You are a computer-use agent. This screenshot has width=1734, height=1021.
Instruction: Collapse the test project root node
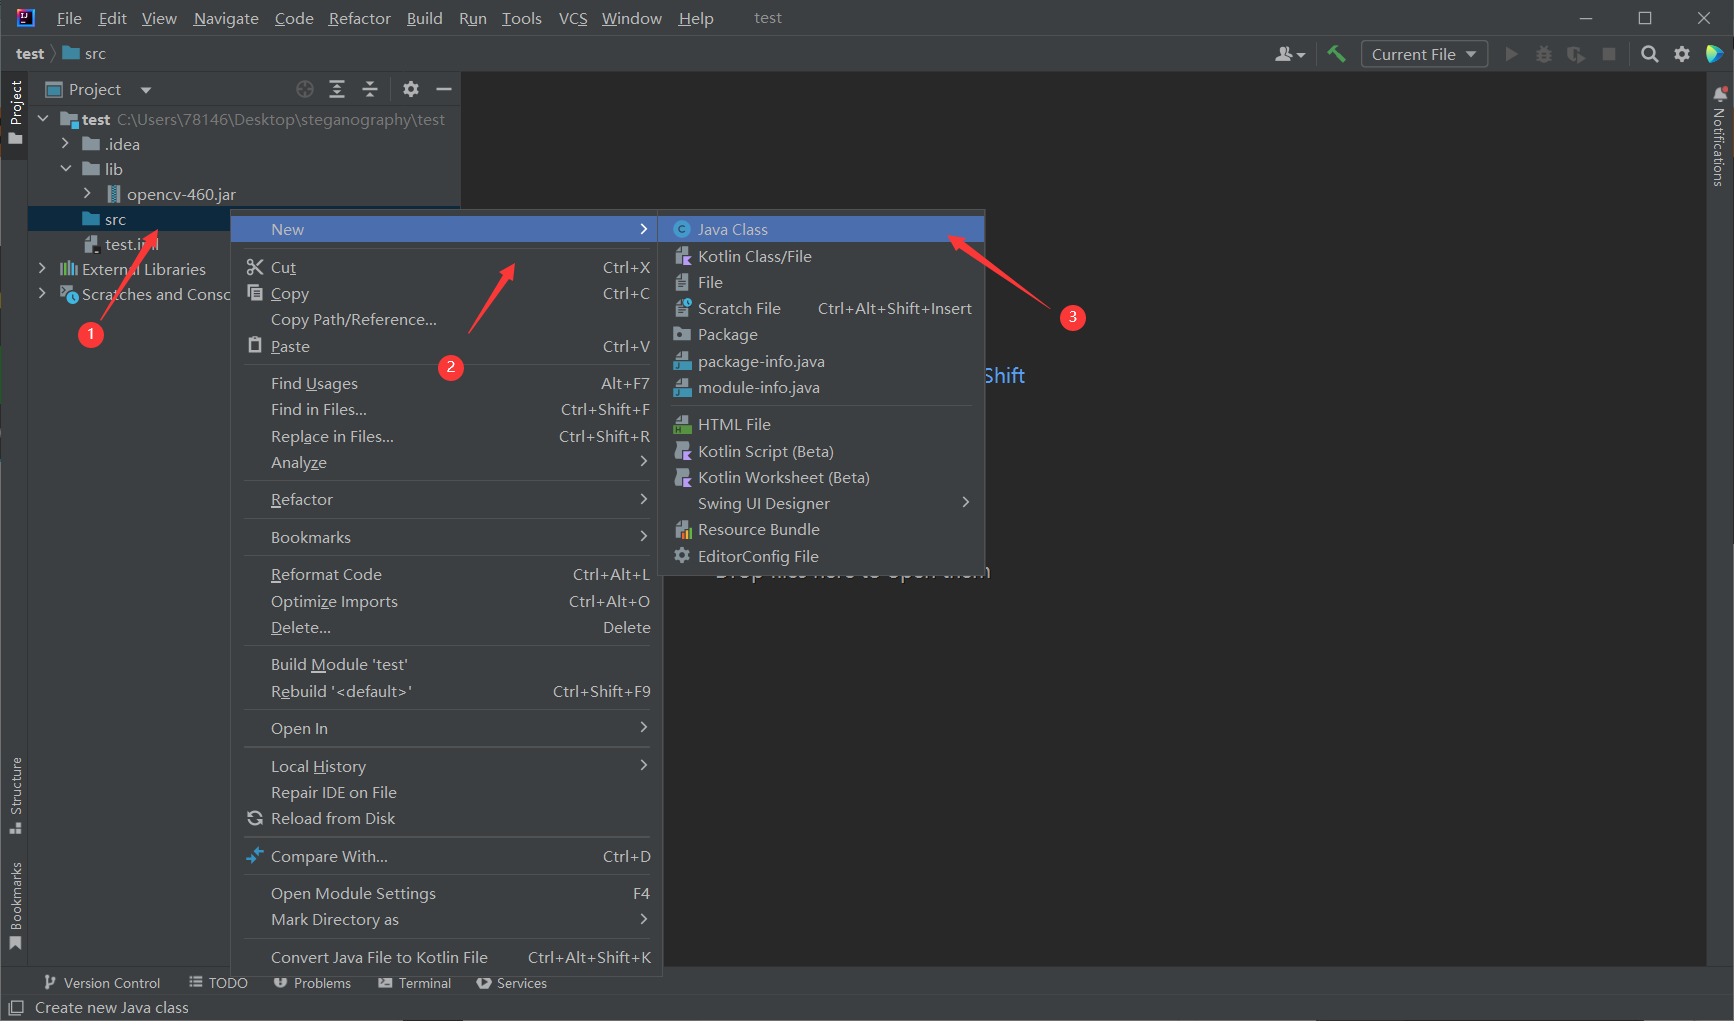point(43,119)
